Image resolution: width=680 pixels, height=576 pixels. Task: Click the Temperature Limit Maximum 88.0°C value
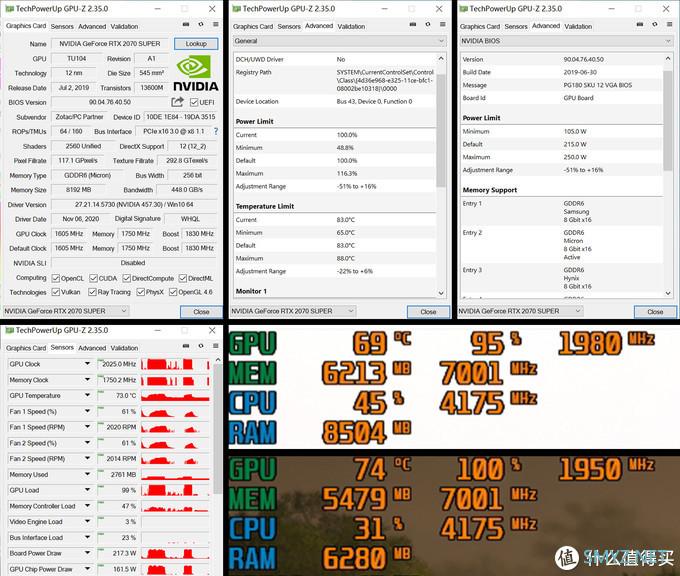click(x=346, y=258)
